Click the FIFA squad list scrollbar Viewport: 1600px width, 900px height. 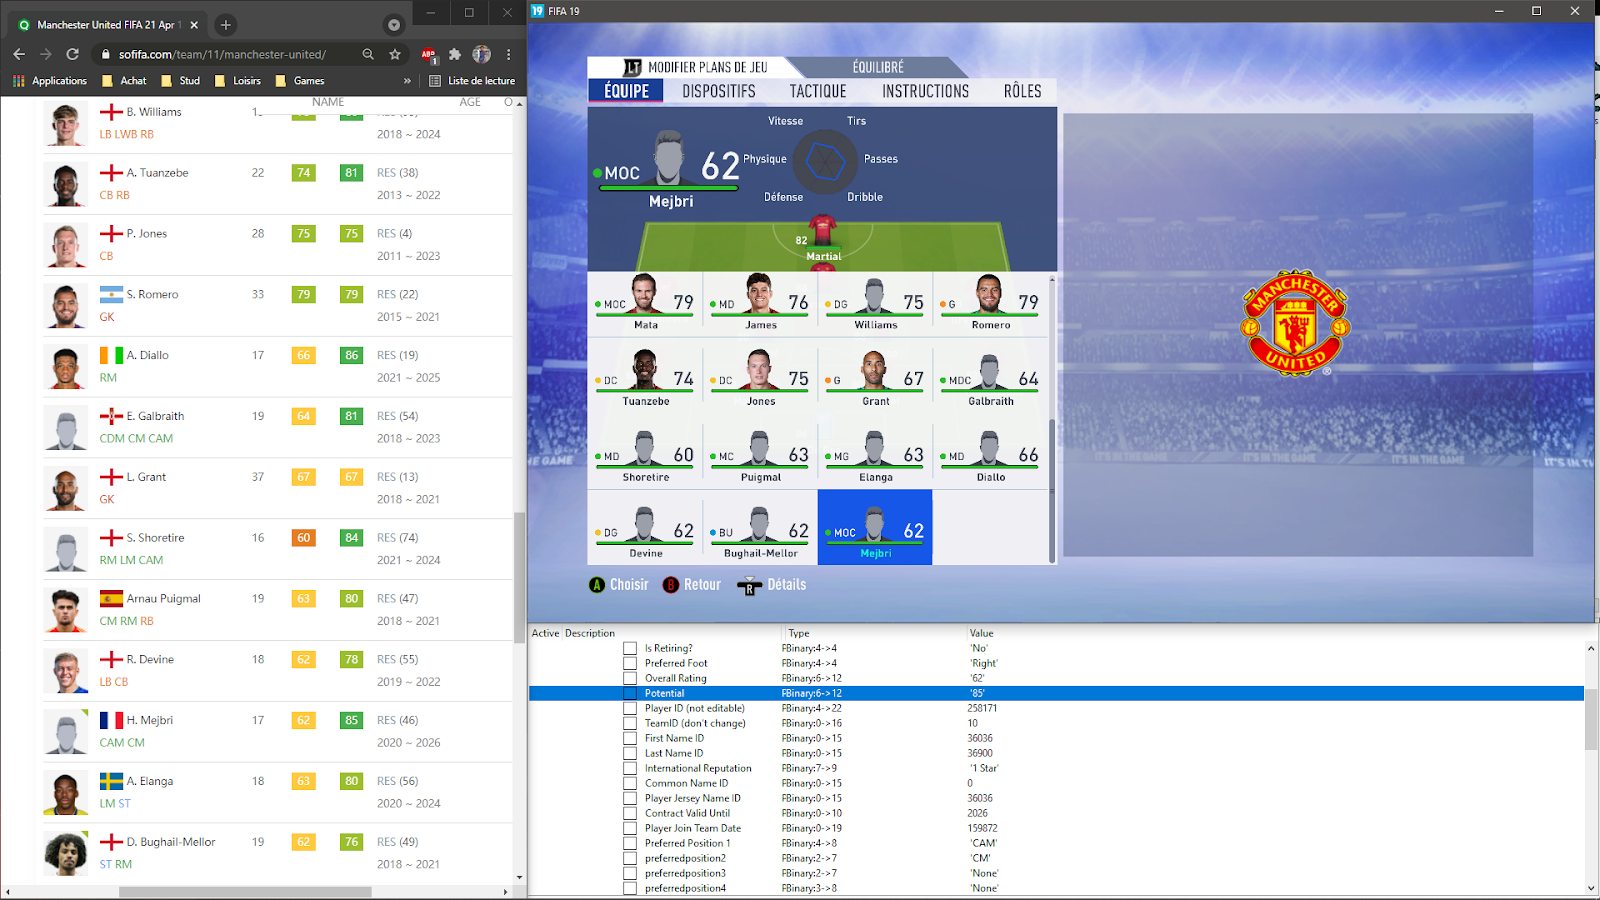pos(1051,490)
